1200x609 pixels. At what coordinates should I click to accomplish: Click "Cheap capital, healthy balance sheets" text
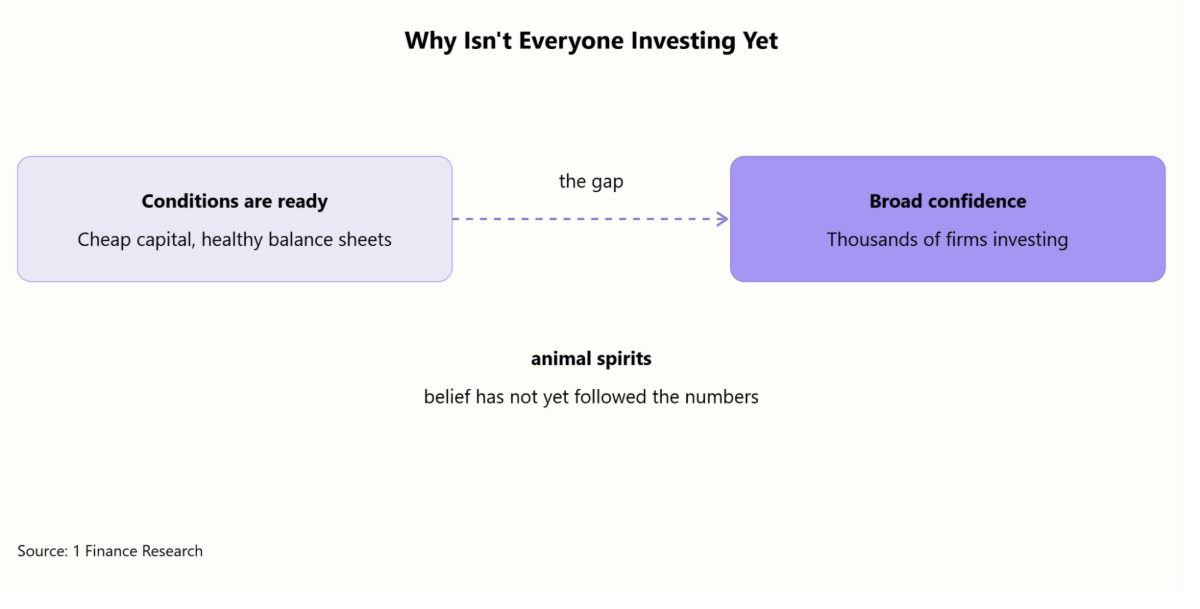point(235,240)
